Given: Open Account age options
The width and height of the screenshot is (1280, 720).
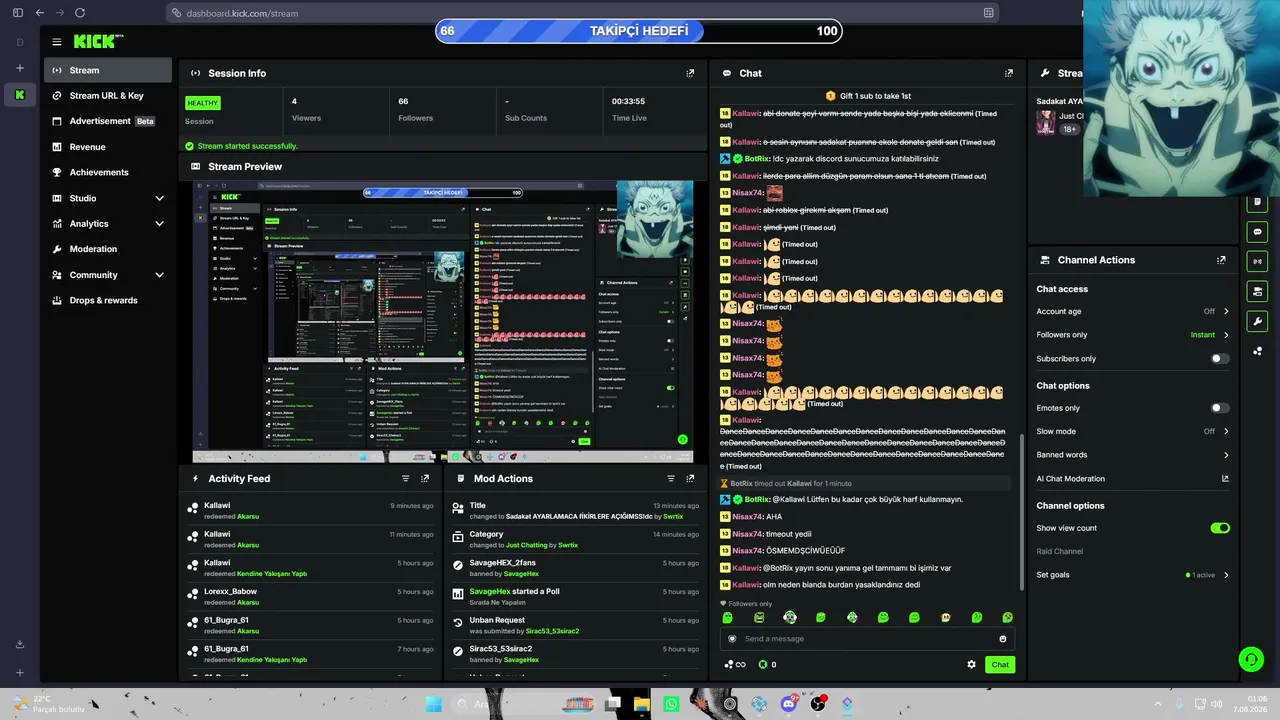Looking at the screenshot, I should (1133, 311).
